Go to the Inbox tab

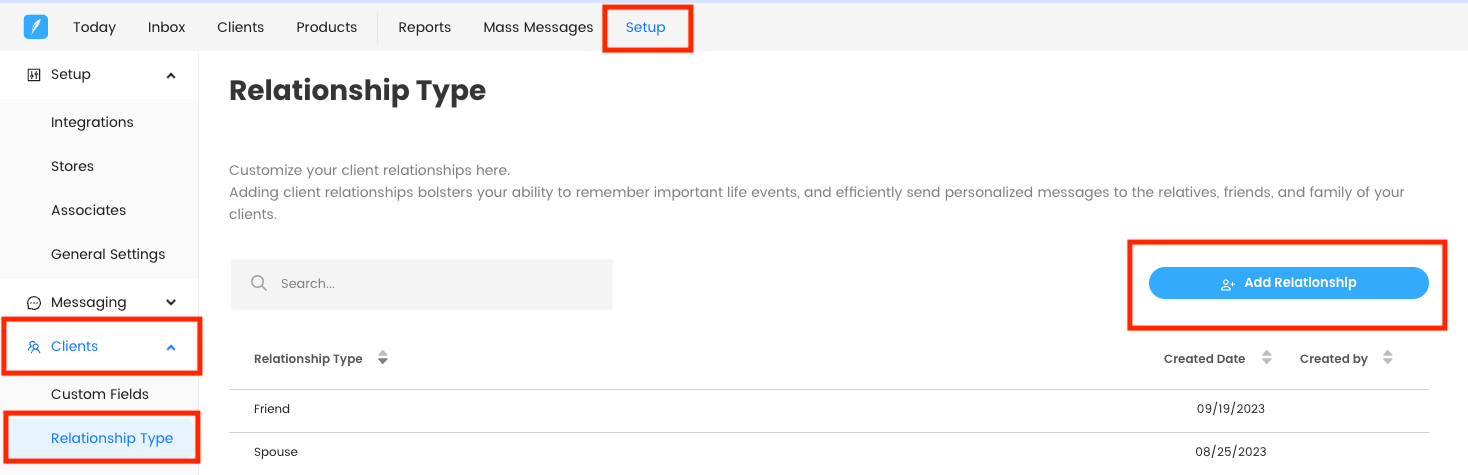click(167, 27)
